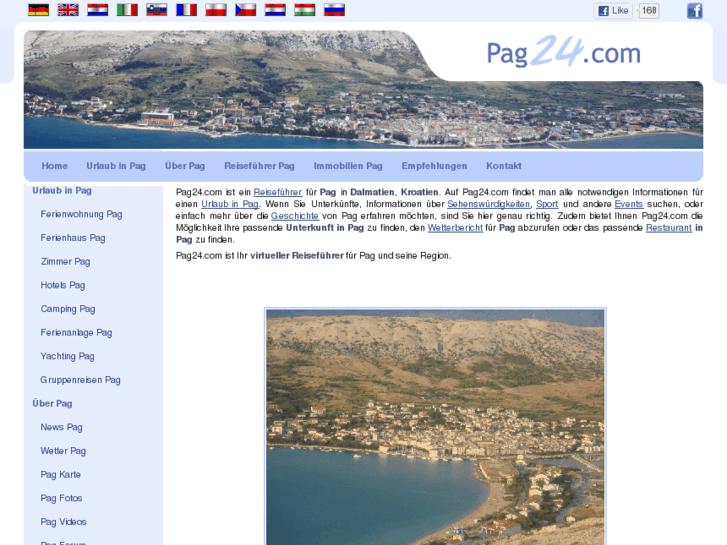Click the Restaurant text link

coord(669,228)
